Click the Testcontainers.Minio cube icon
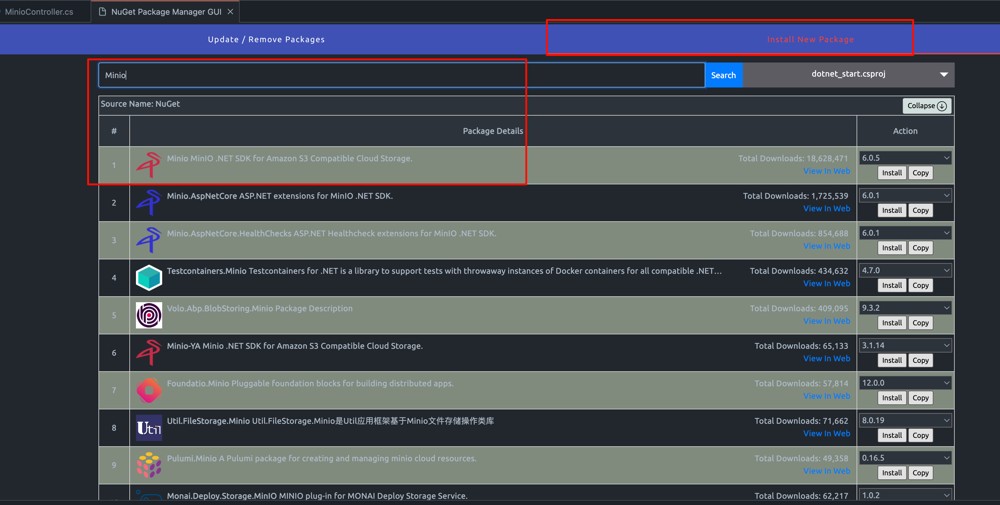The width and height of the screenshot is (1000, 505). [148, 277]
